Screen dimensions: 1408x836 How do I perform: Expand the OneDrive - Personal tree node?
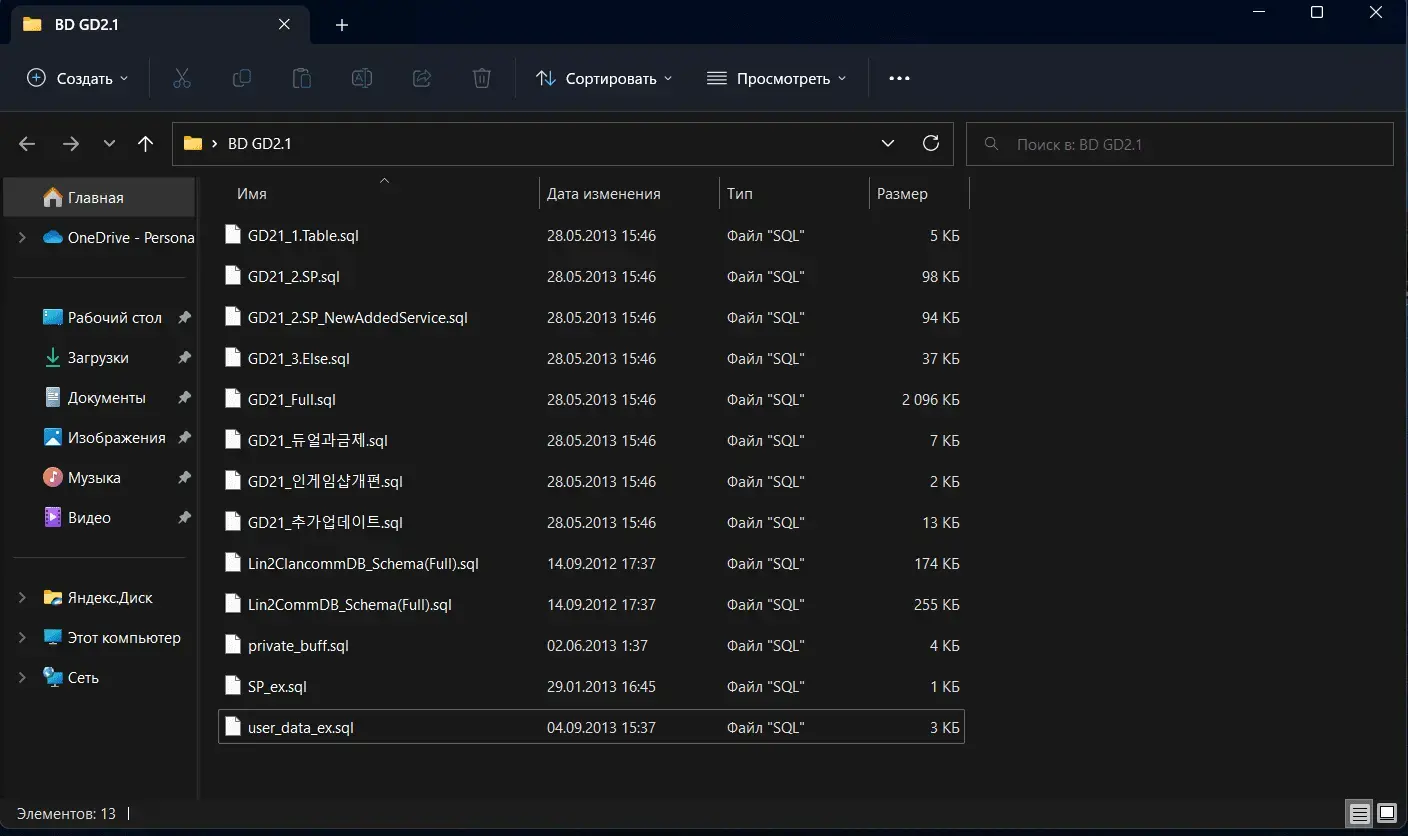22,237
